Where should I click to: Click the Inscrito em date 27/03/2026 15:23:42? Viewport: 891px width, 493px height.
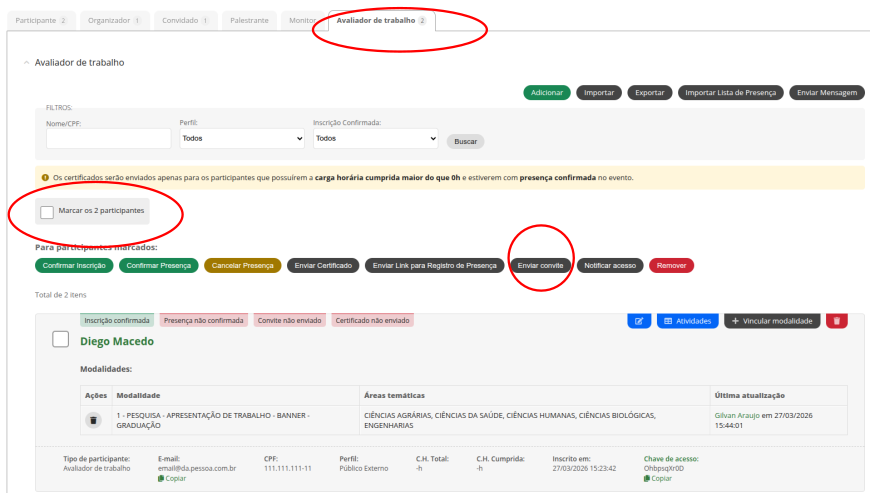point(584,469)
